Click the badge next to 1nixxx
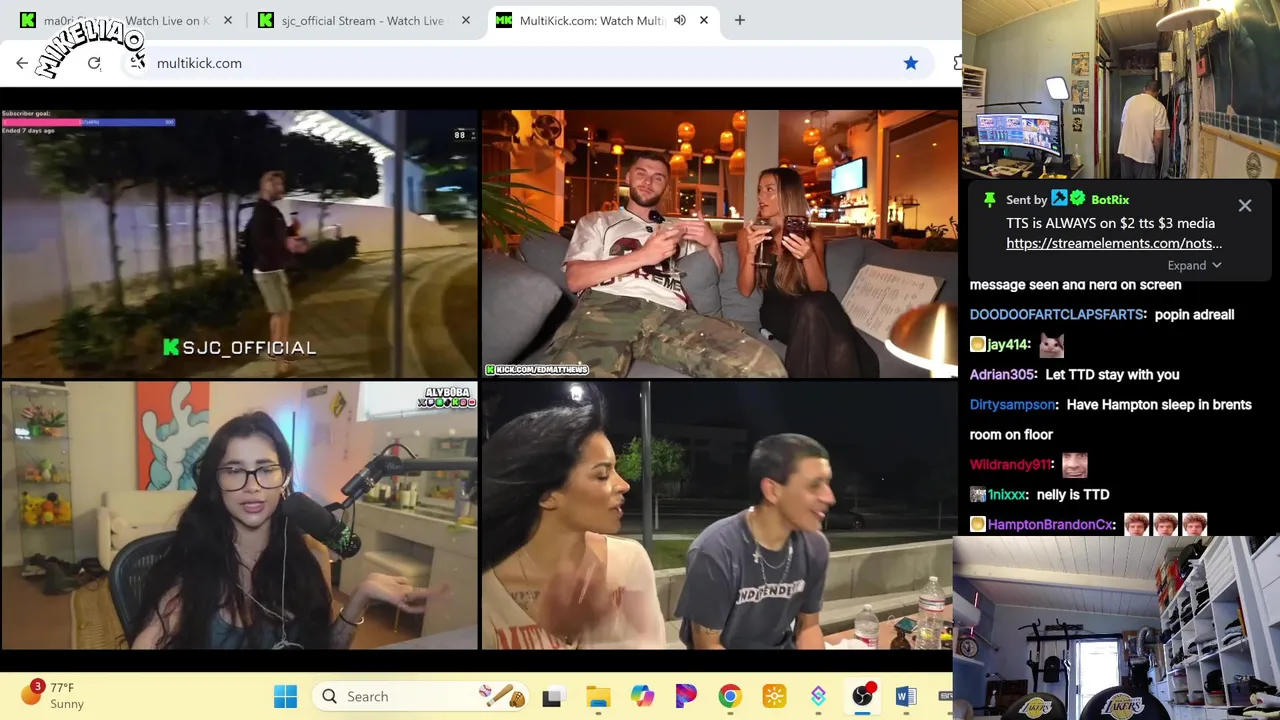The height and width of the screenshot is (720, 1280). pos(977,495)
